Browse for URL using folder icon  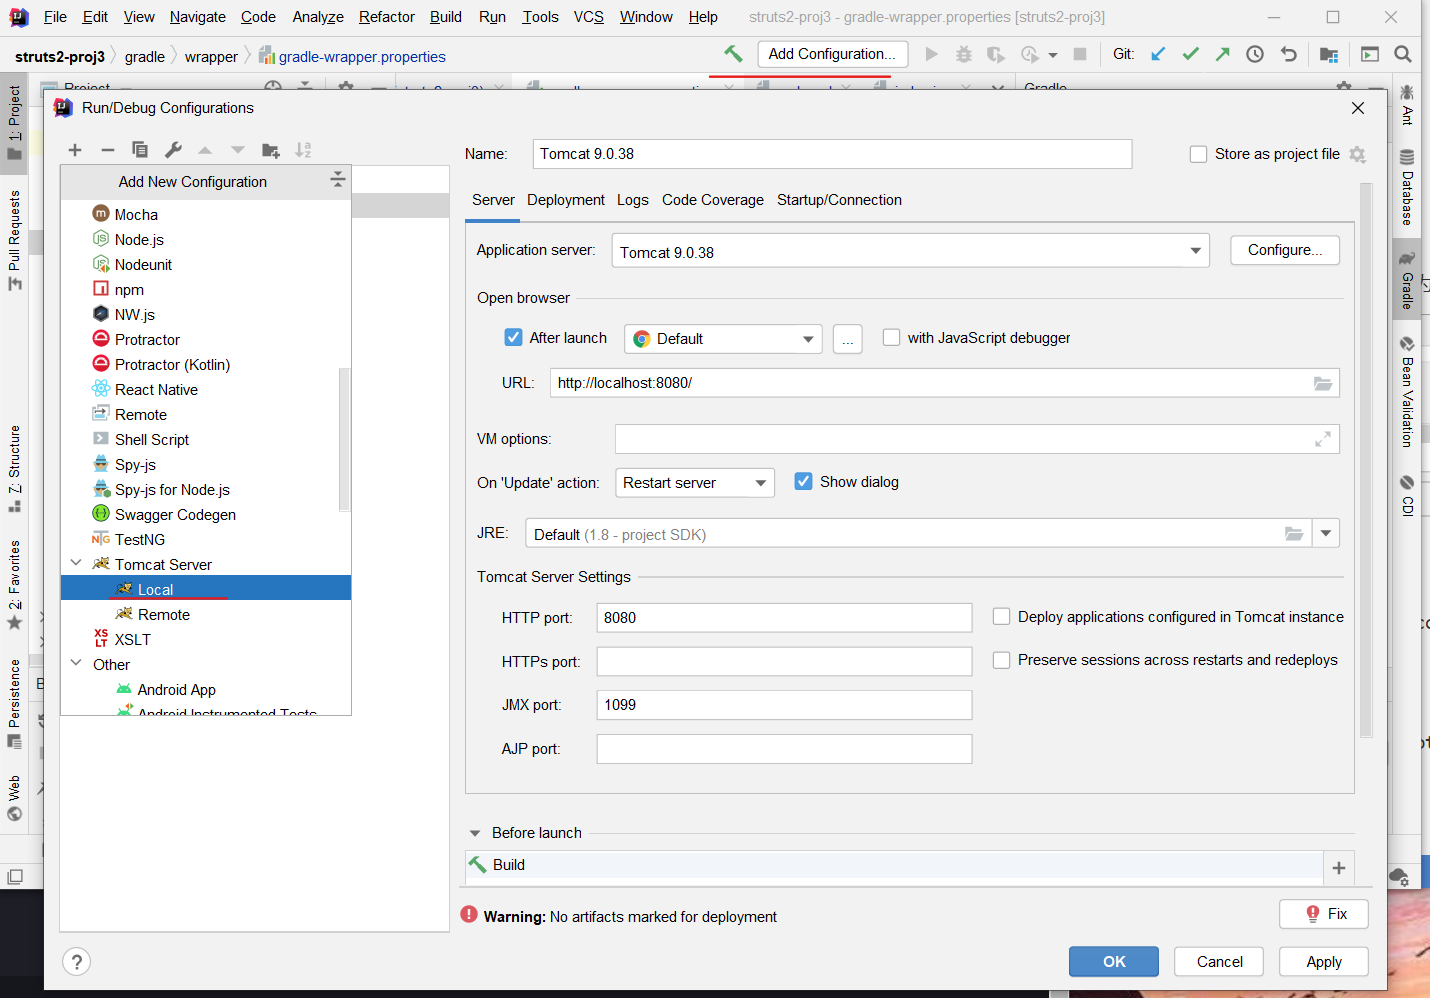tap(1322, 383)
